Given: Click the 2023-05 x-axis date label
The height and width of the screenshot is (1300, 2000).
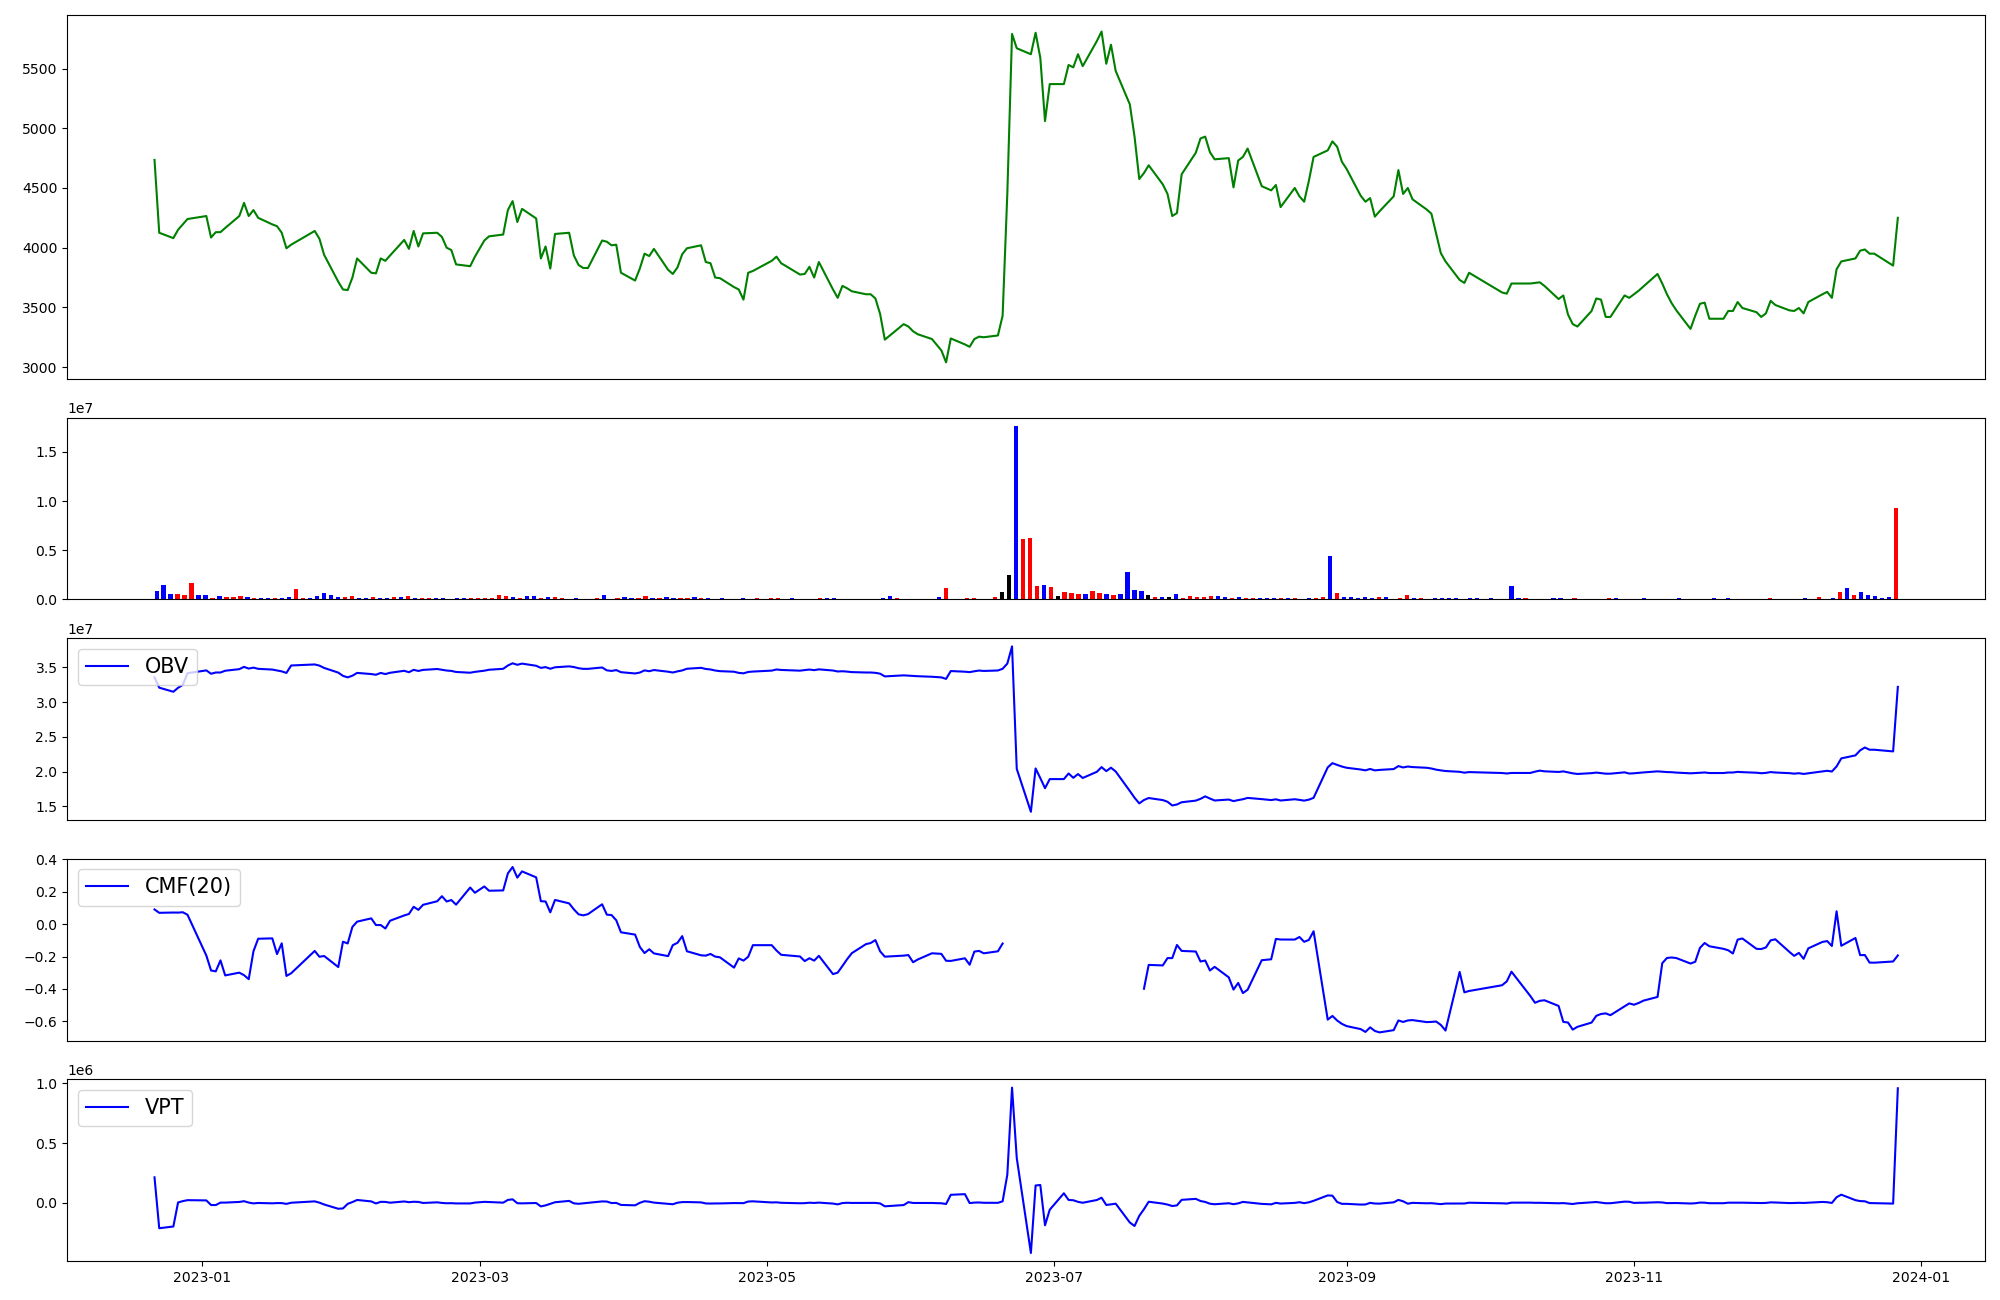Looking at the screenshot, I should tap(767, 1277).
